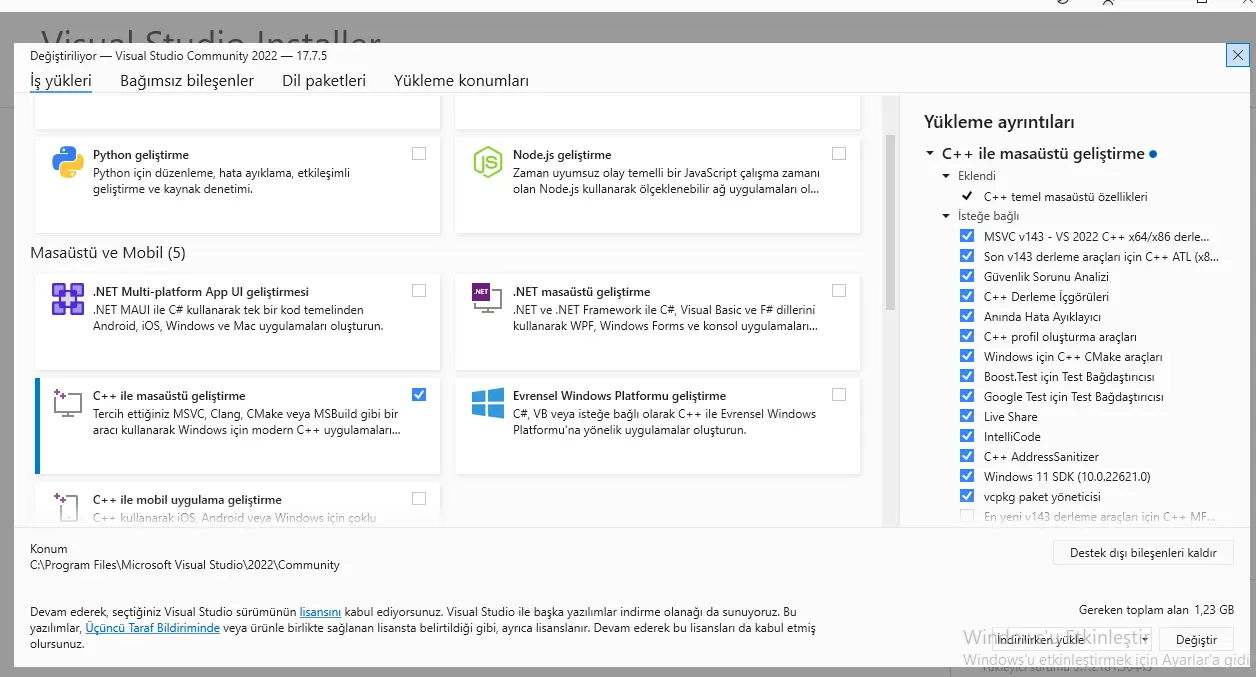Open the Dil paketleri tab
The width and height of the screenshot is (1256, 677).
tap(324, 81)
